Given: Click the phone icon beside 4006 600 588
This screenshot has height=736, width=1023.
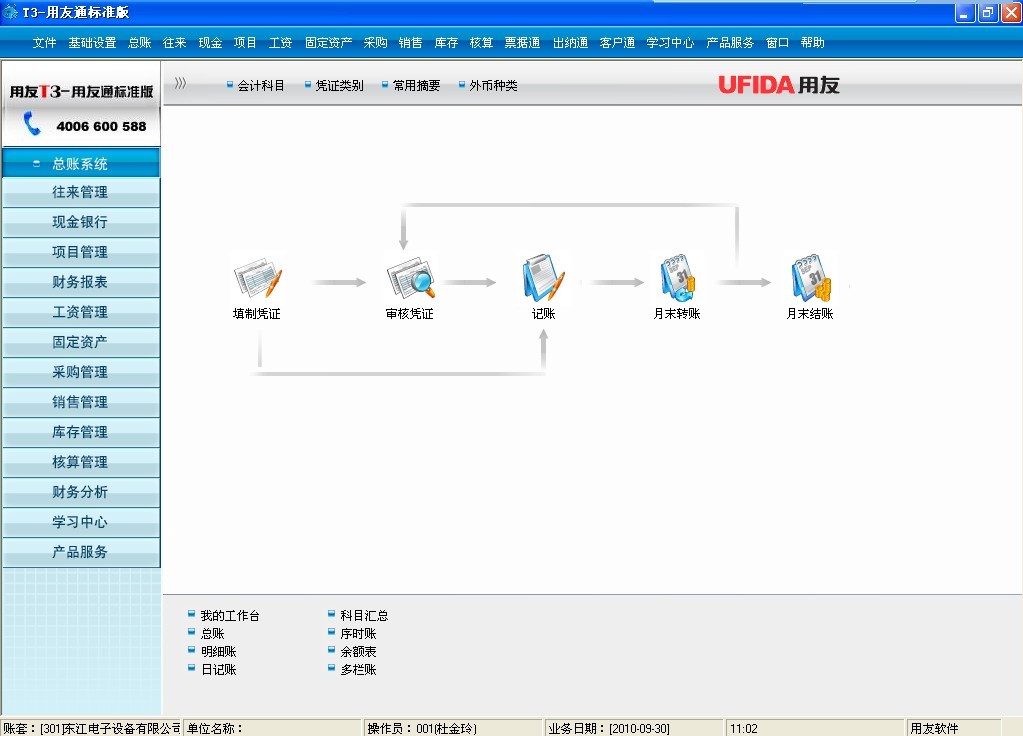Looking at the screenshot, I should (x=31, y=123).
